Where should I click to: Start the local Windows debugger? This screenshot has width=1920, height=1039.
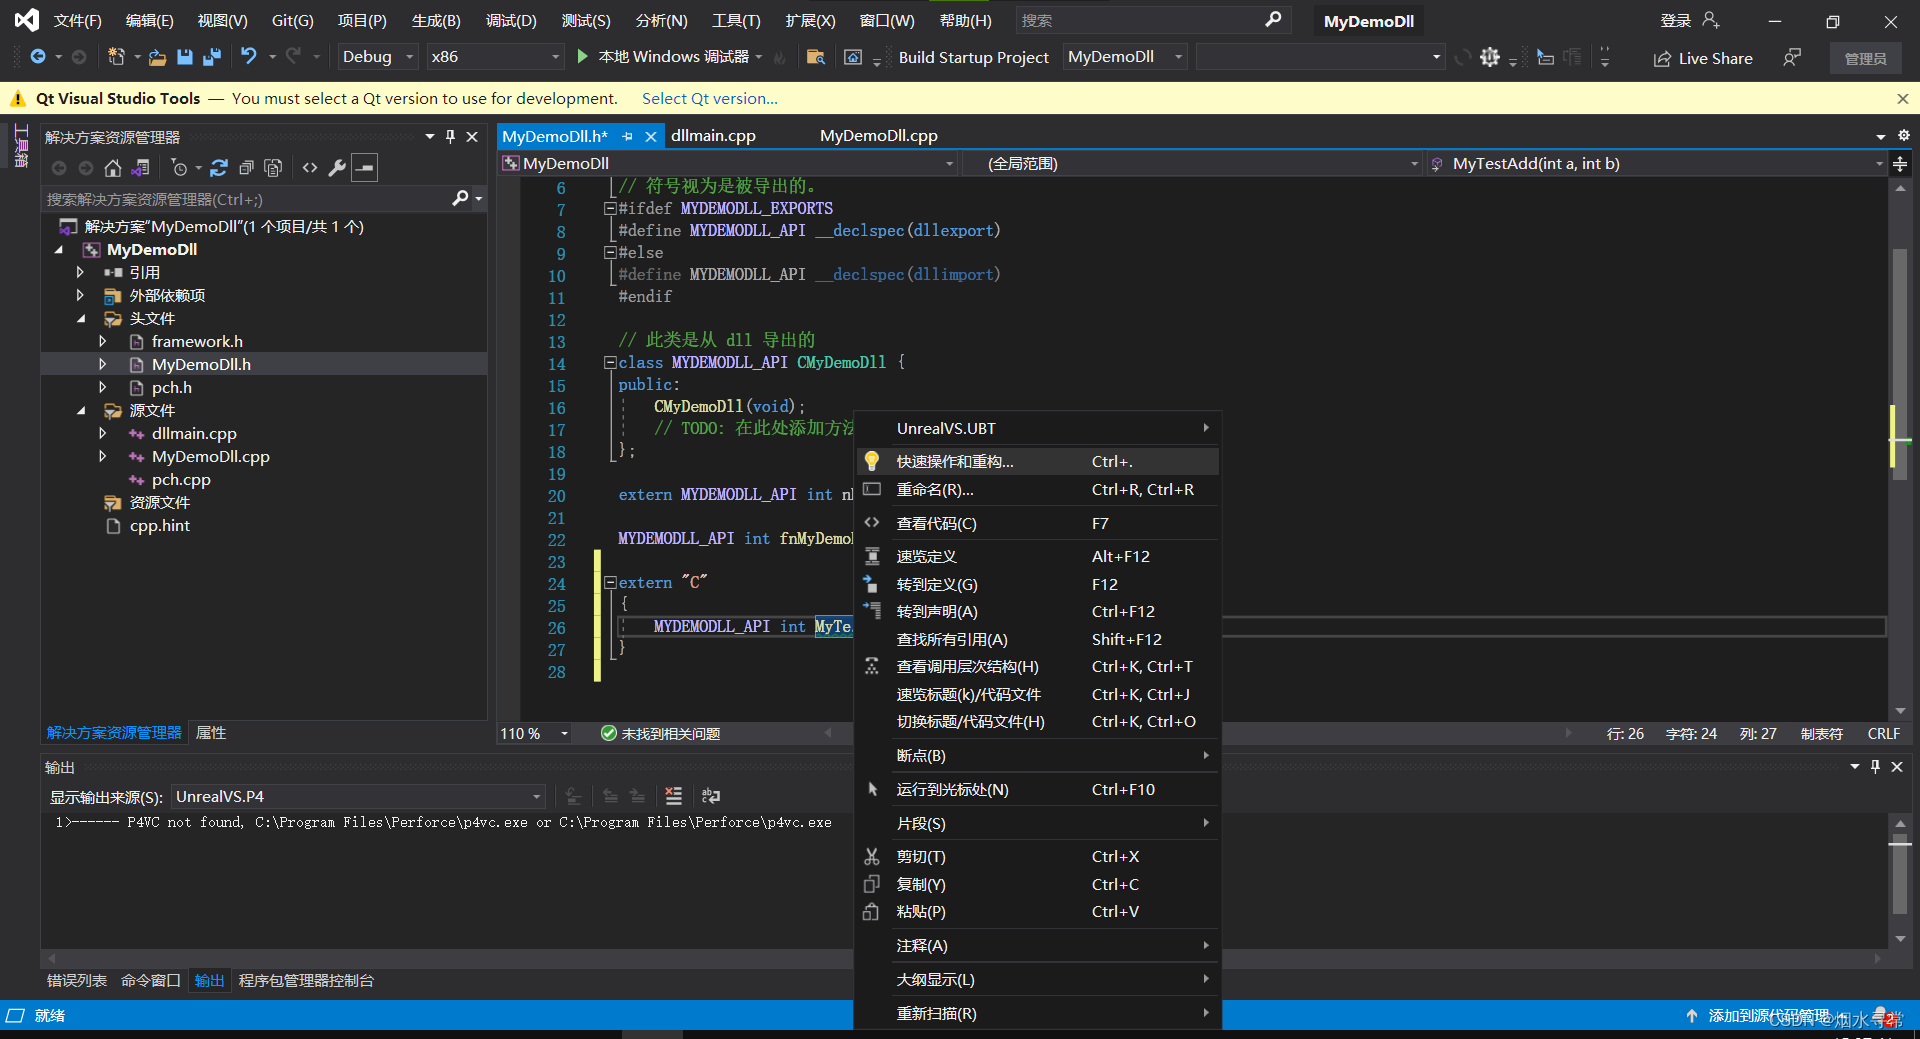583,57
